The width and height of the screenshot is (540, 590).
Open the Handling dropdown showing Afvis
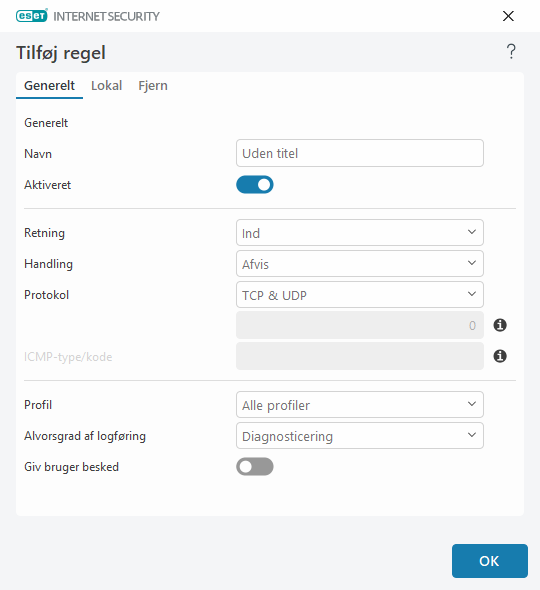[x=360, y=263]
